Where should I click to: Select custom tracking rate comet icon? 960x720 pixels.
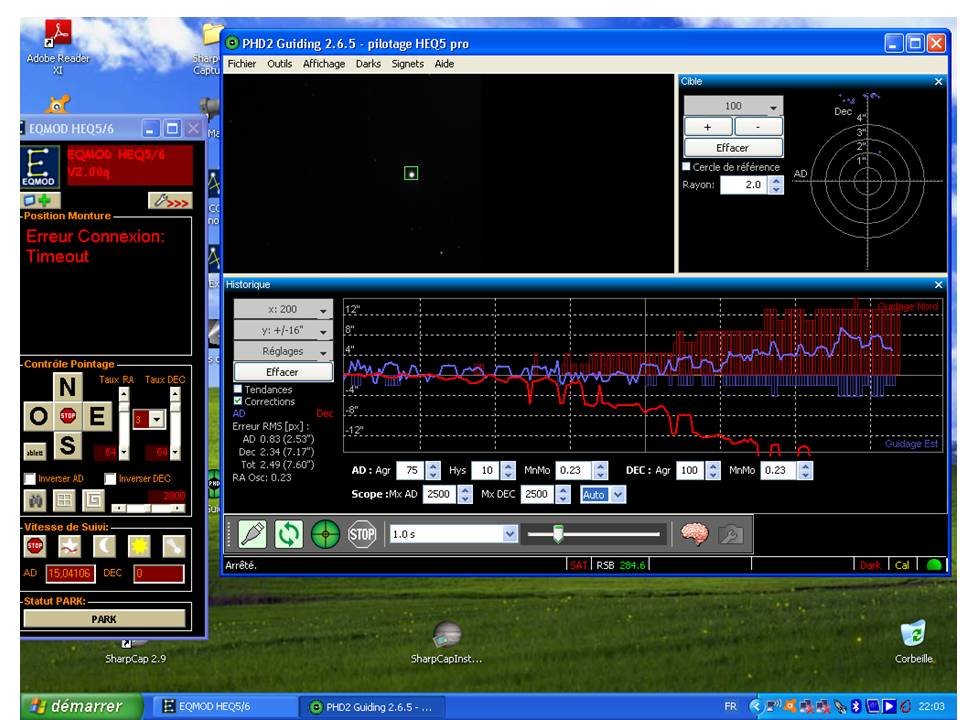(x=174, y=546)
